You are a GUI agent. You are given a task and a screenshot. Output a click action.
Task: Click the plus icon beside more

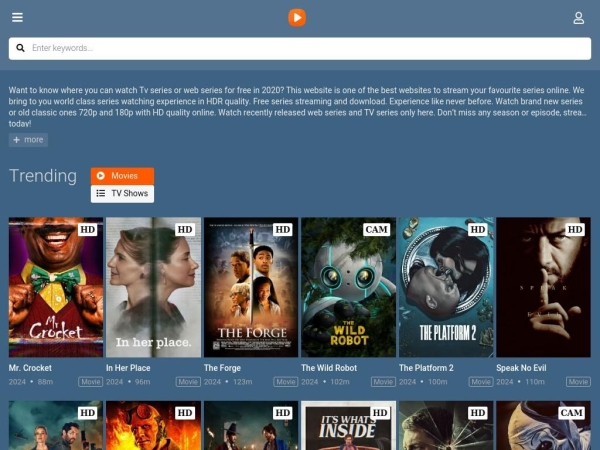click(16, 140)
